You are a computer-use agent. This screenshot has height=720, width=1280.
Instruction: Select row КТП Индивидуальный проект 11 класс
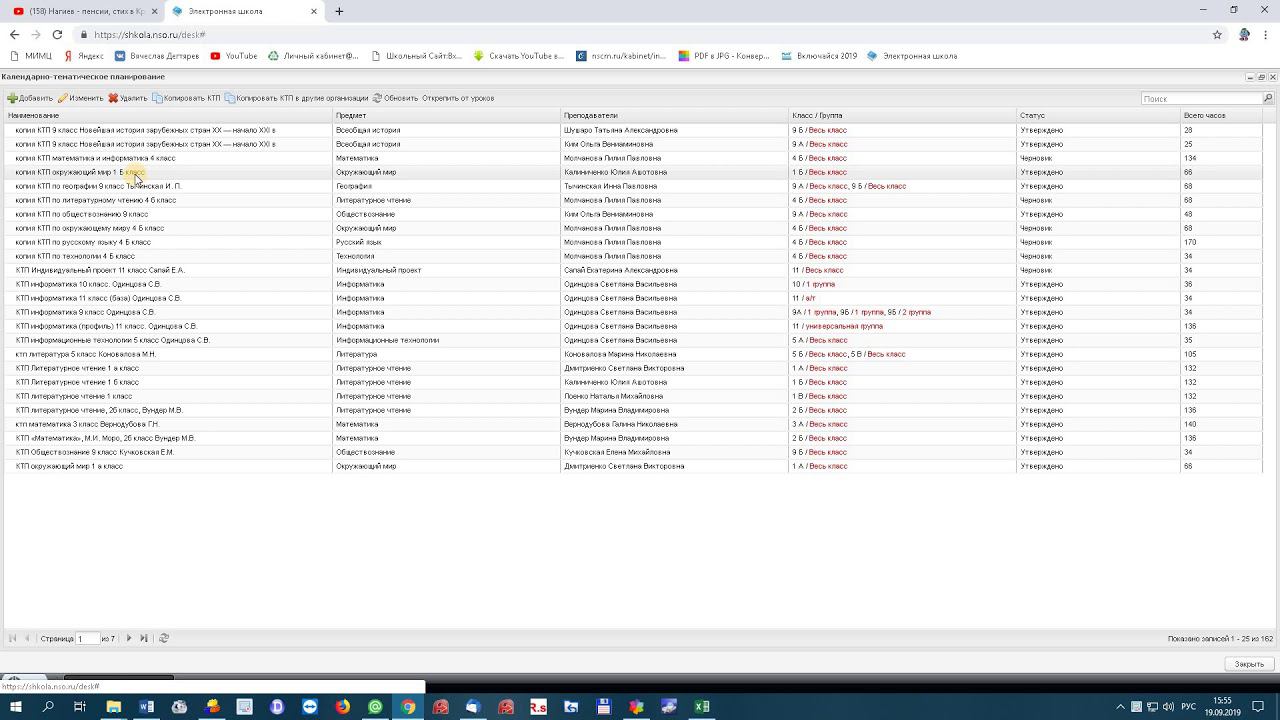pos(632,270)
